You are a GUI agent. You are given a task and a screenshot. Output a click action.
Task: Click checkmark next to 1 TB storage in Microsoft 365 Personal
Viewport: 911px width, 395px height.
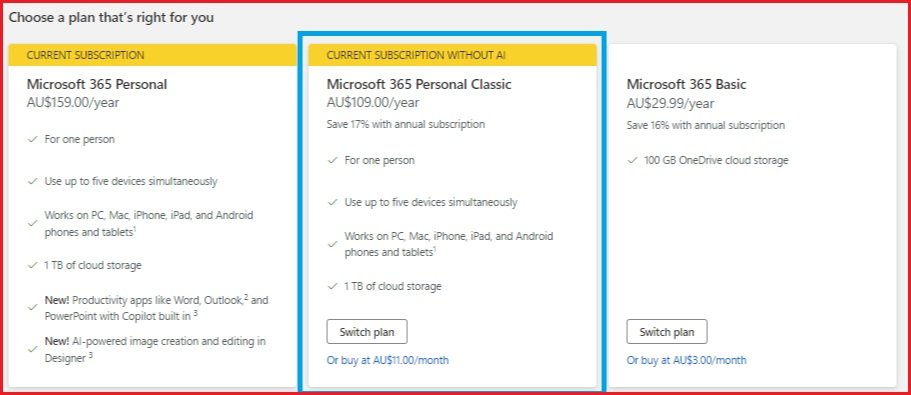[x=33, y=265]
